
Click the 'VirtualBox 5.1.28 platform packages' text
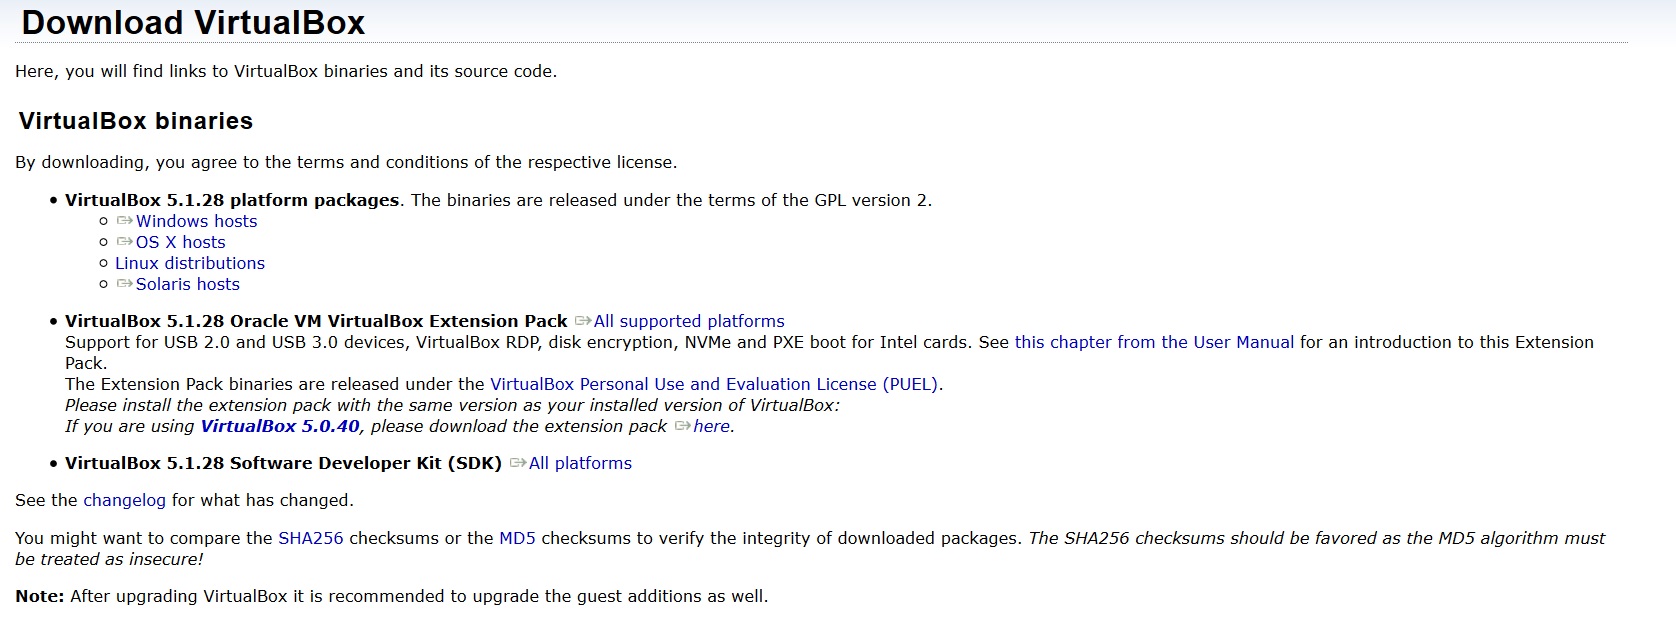(232, 200)
